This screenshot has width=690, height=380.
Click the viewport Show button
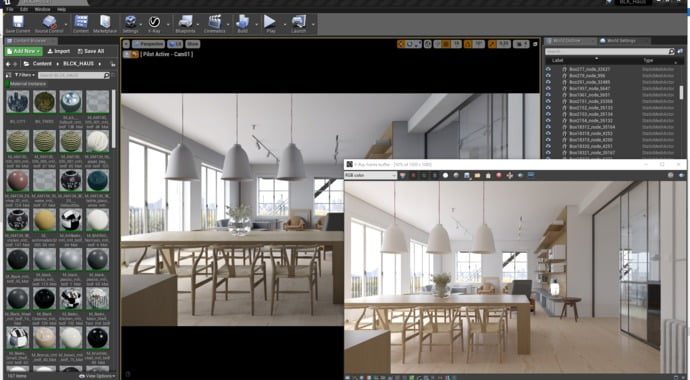click(x=193, y=44)
